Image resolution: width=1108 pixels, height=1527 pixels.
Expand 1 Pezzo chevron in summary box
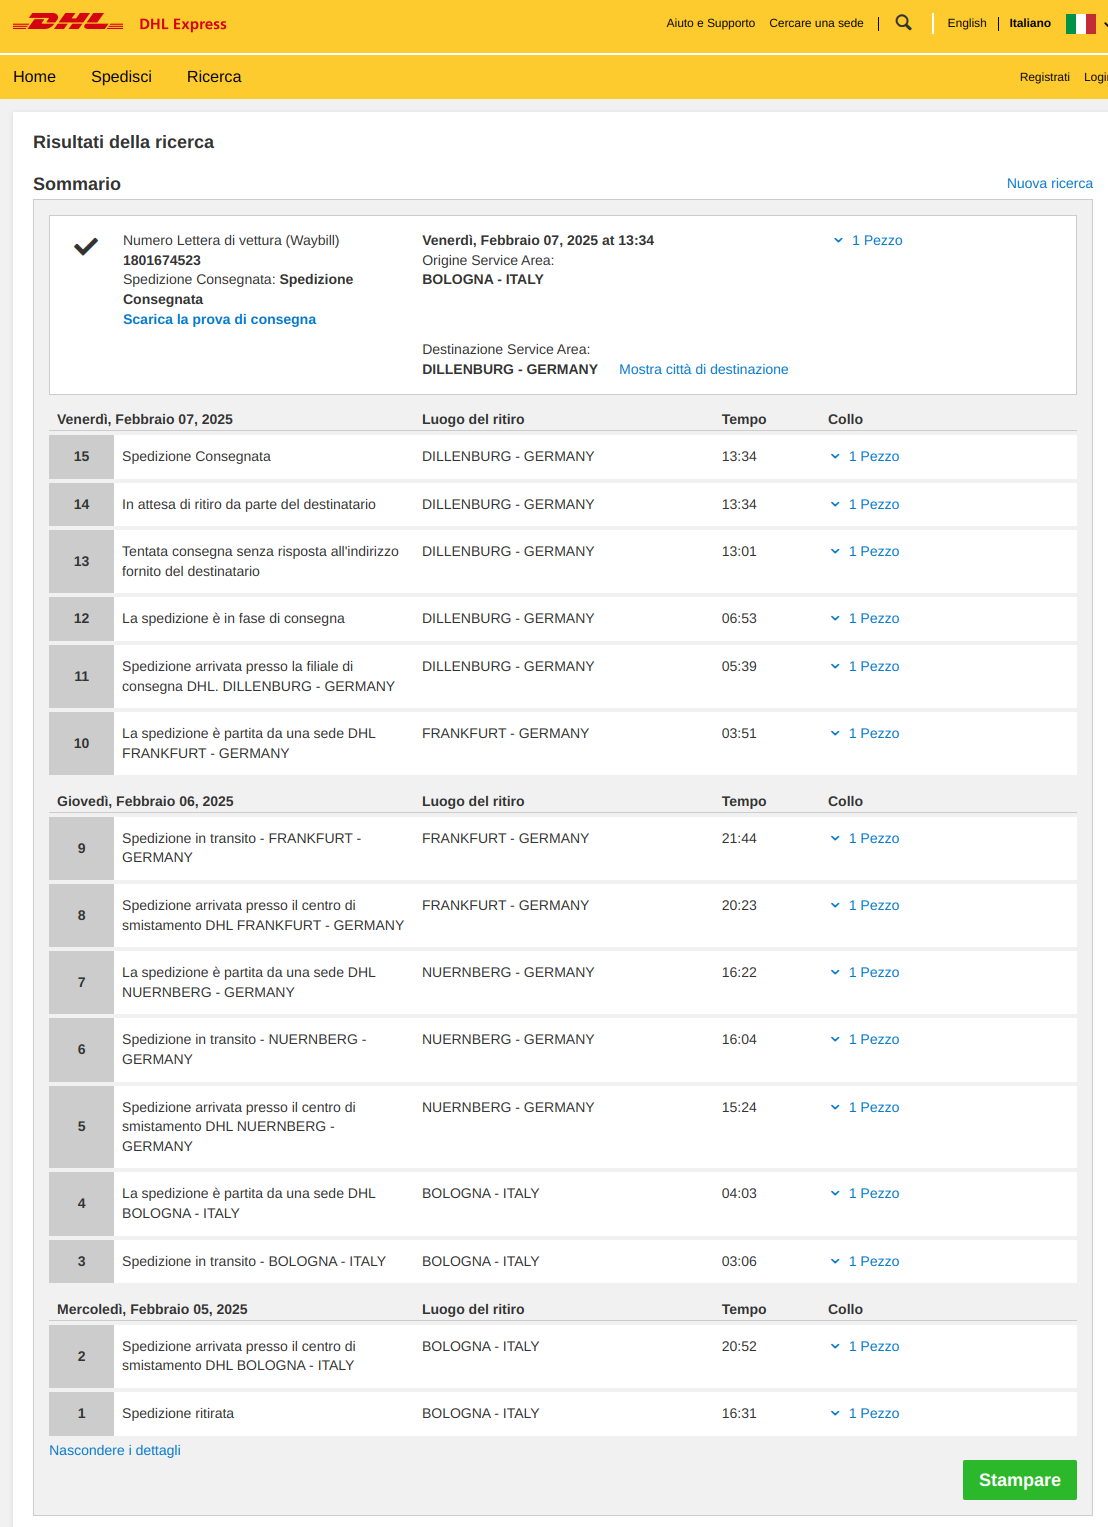point(838,240)
